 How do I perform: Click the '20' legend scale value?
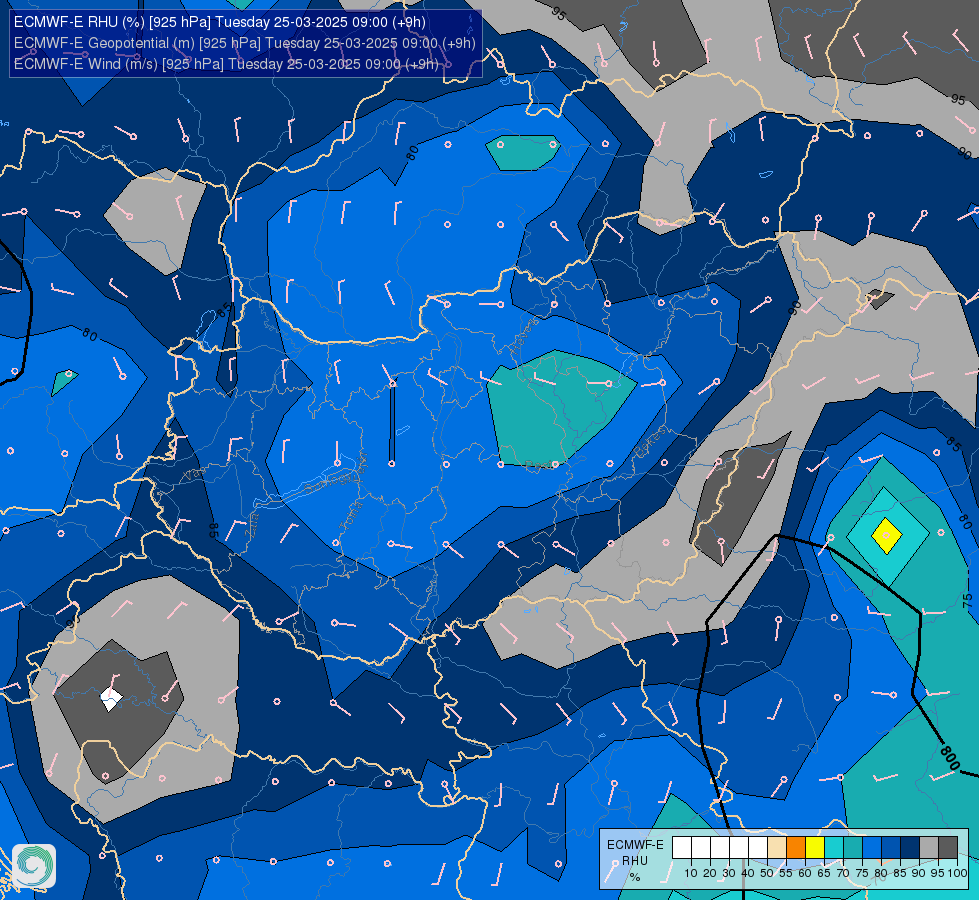[710, 873]
